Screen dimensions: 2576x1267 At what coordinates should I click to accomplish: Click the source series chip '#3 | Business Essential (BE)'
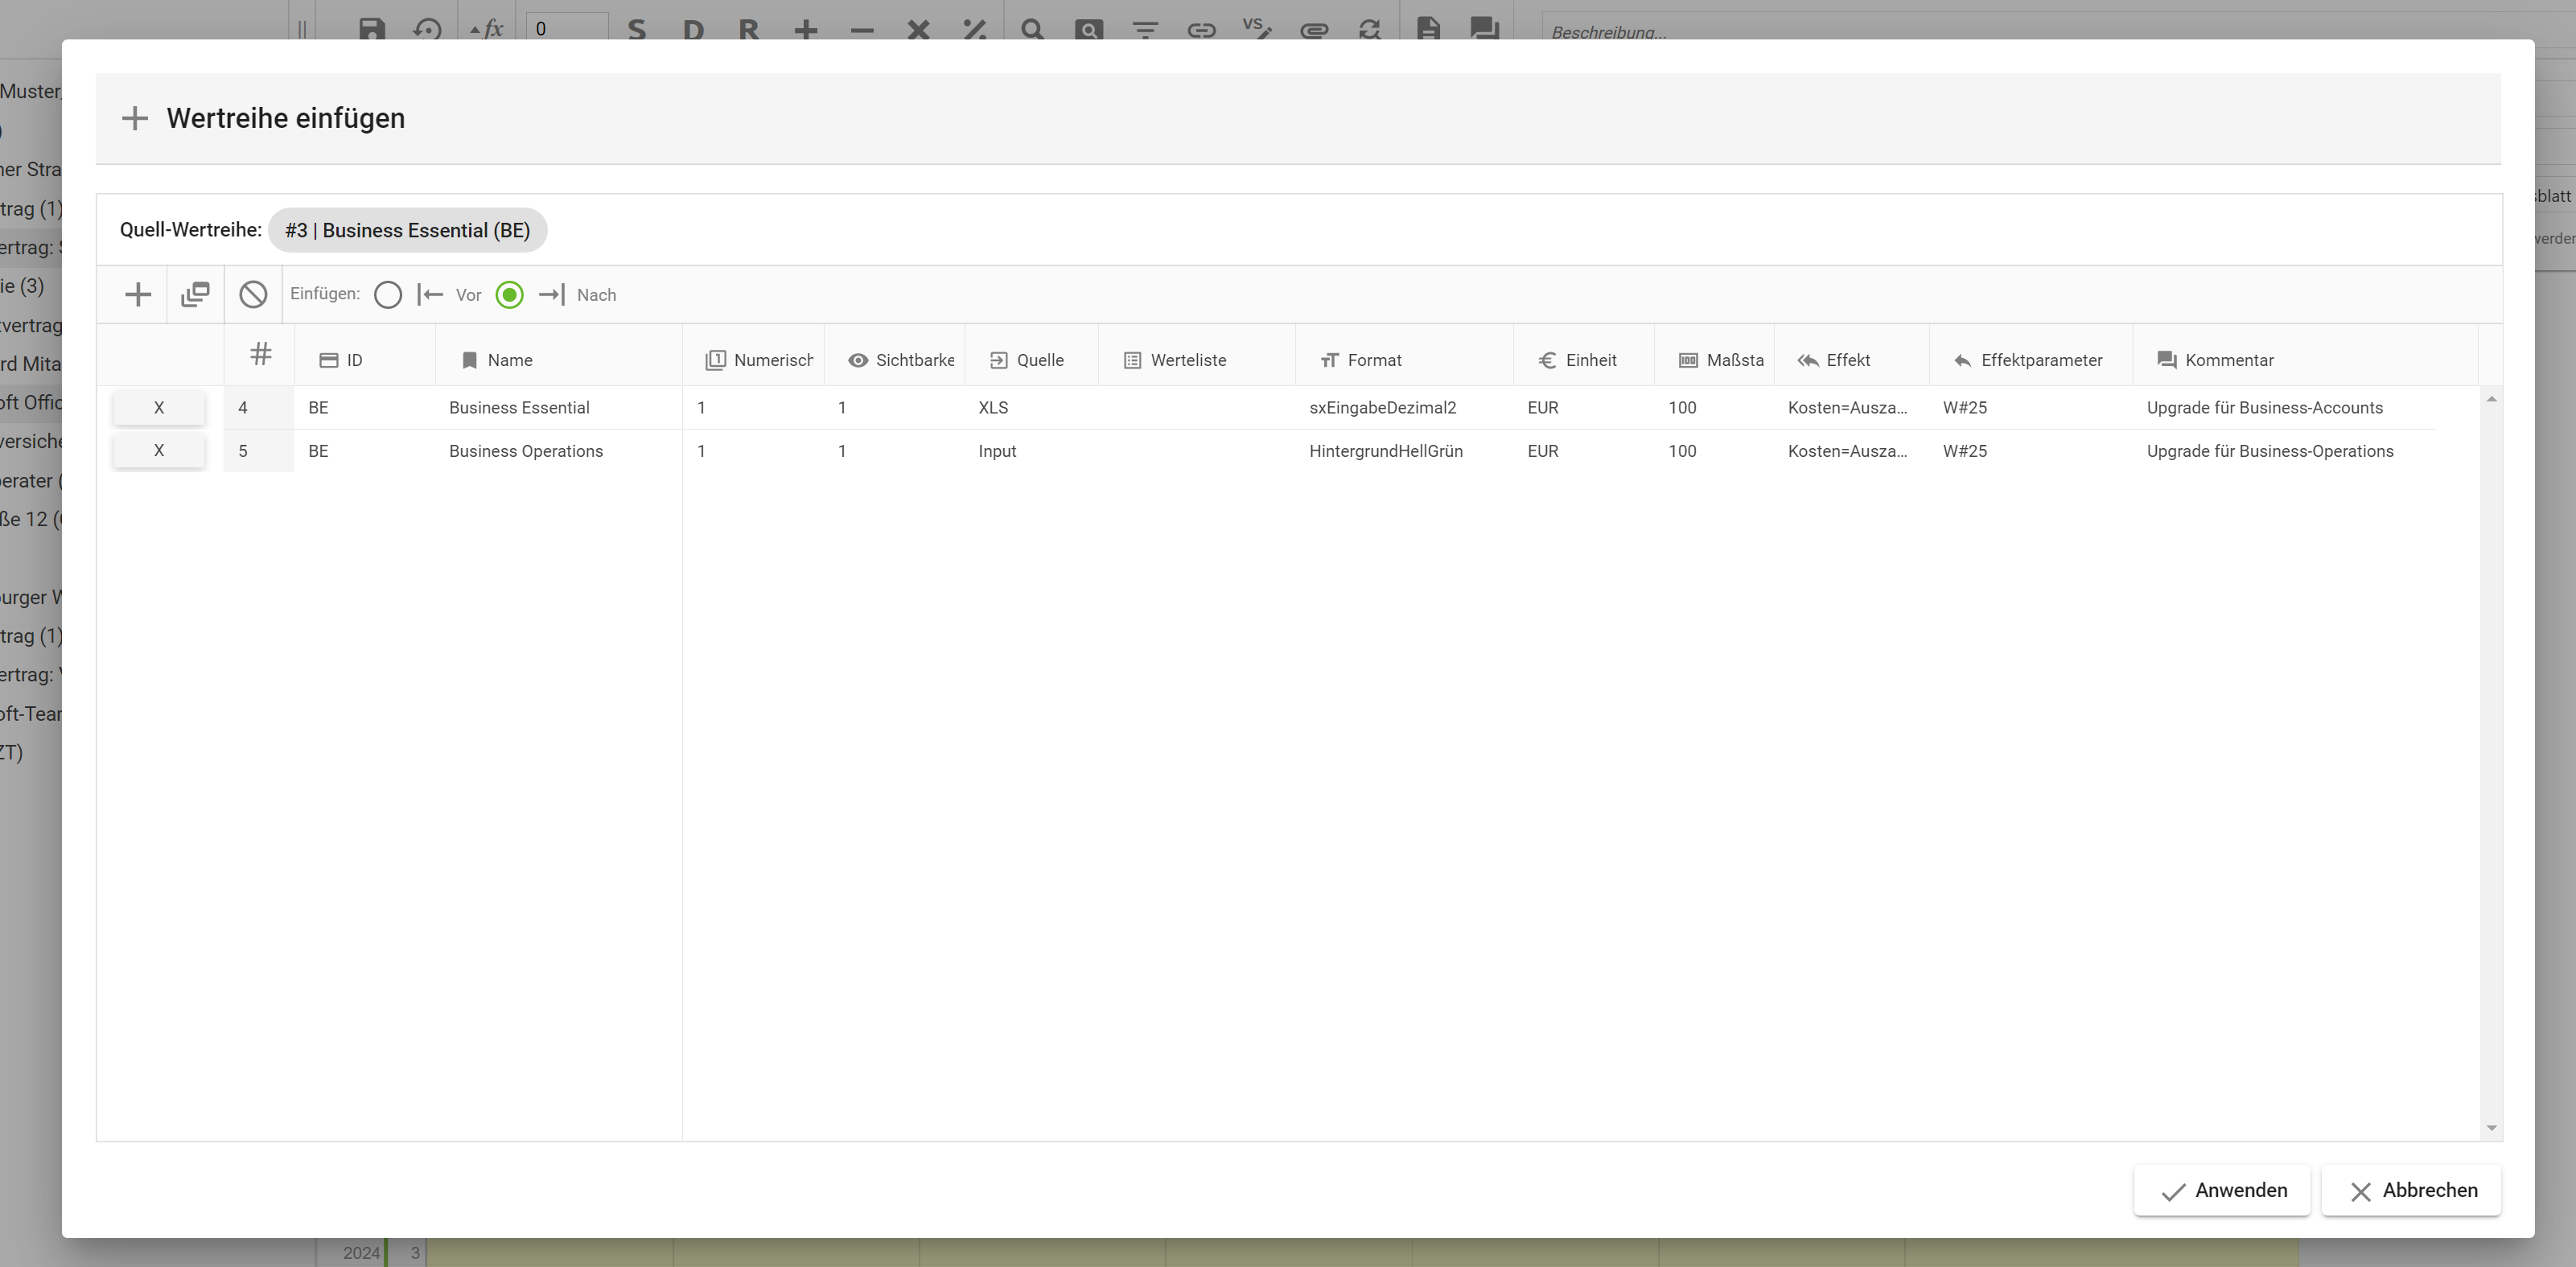(407, 231)
